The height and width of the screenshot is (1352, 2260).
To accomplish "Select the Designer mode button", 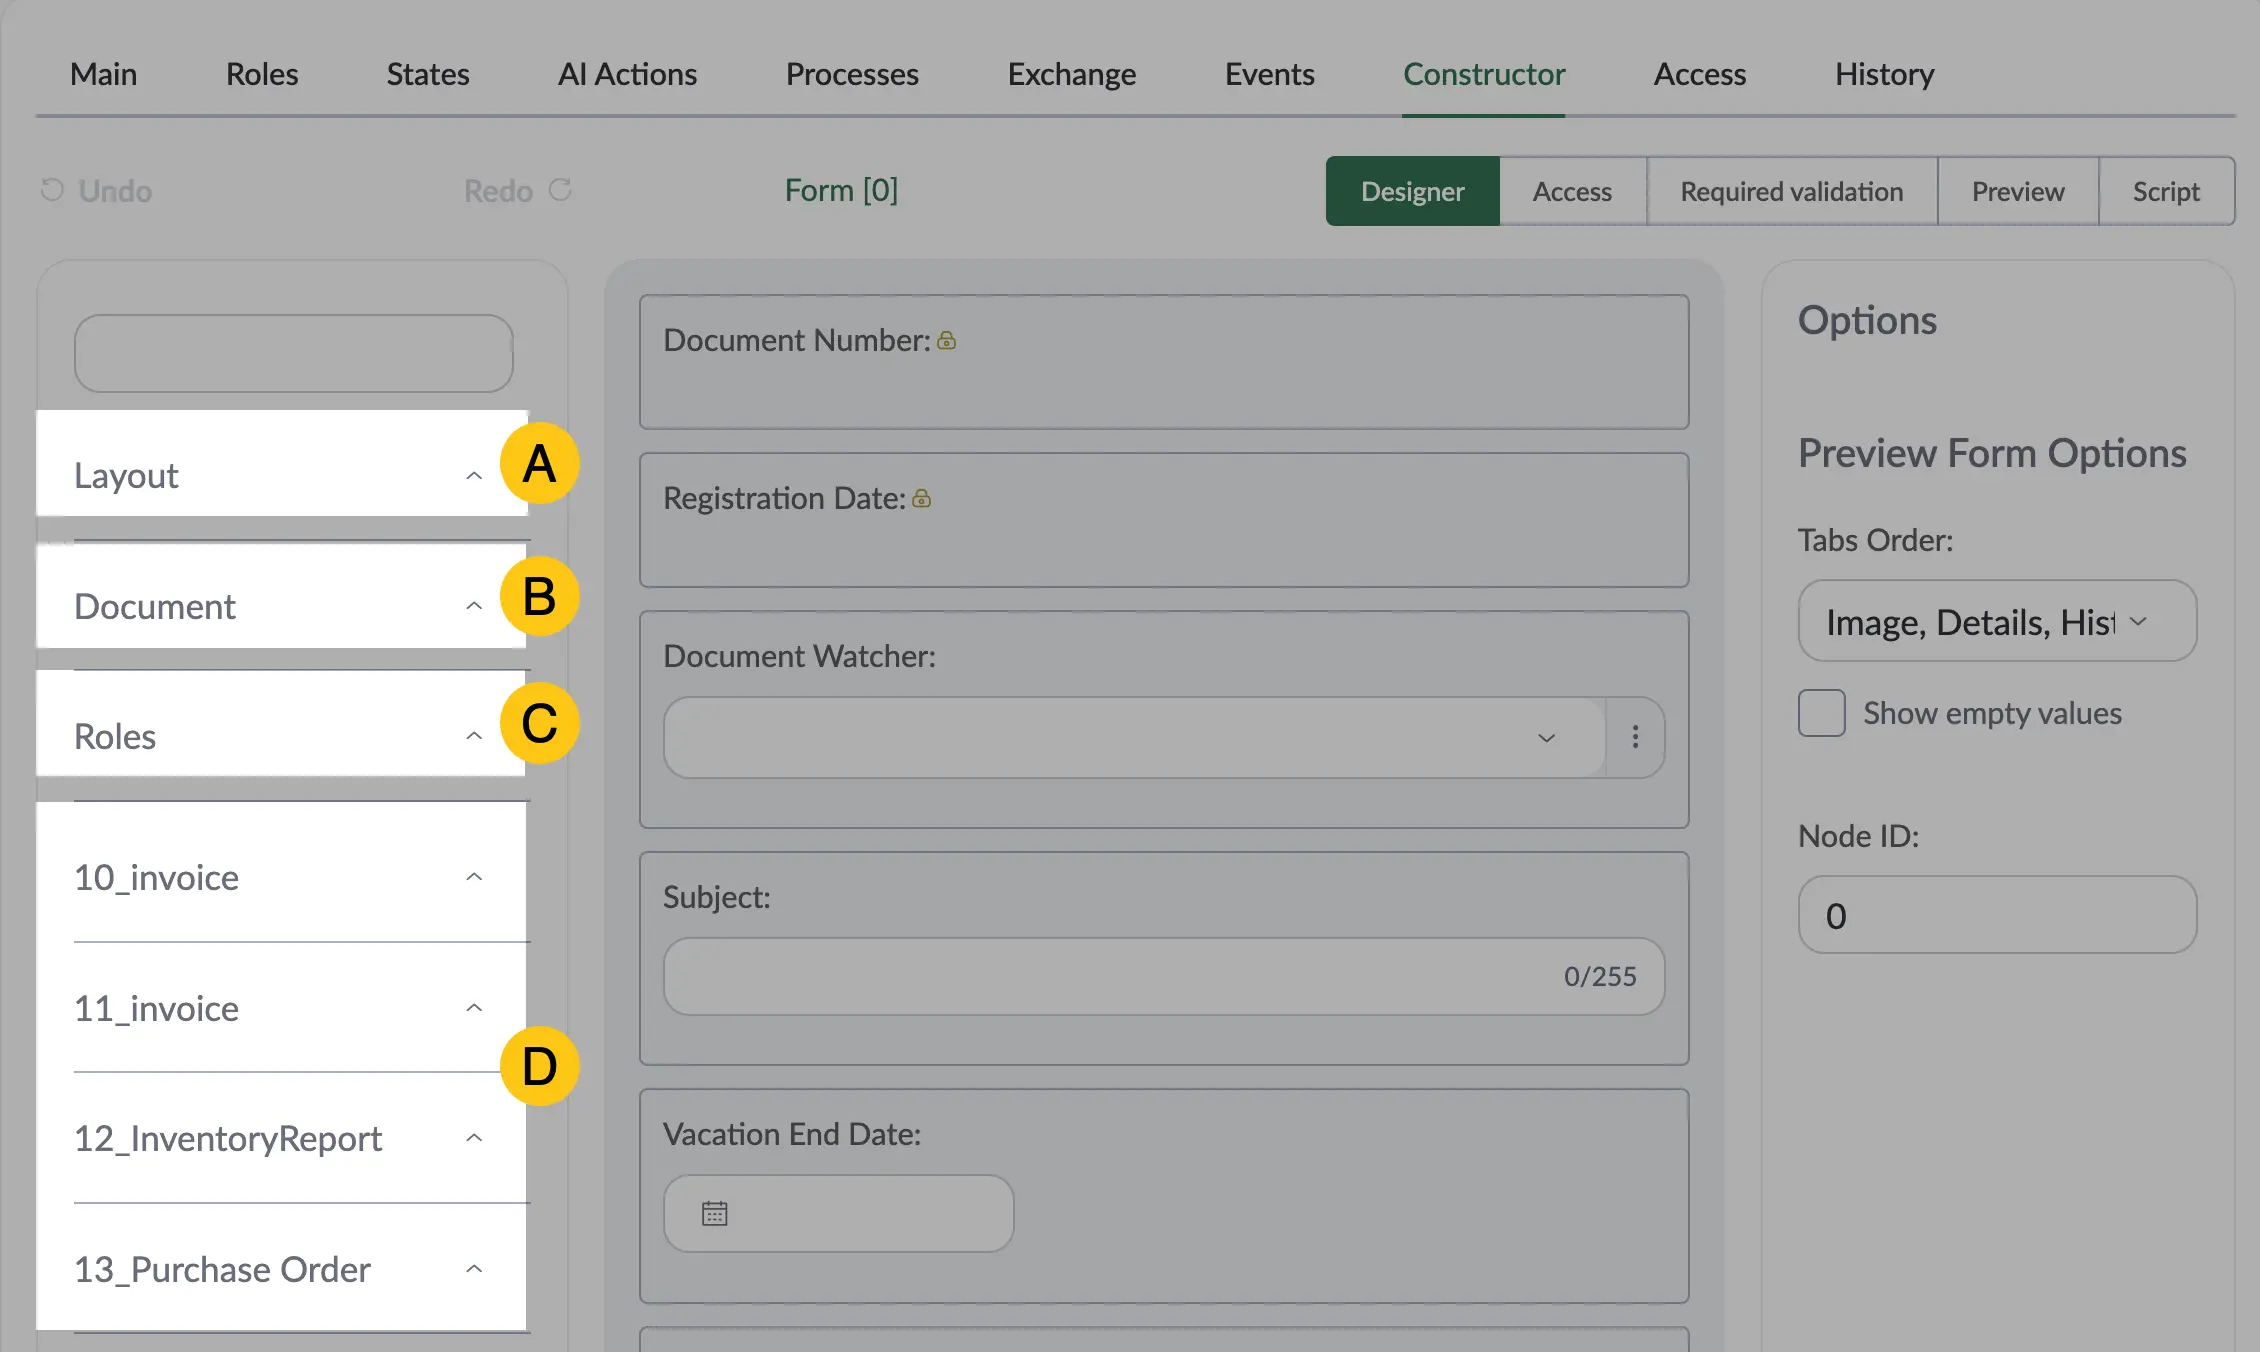I will click(x=1412, y=191).
